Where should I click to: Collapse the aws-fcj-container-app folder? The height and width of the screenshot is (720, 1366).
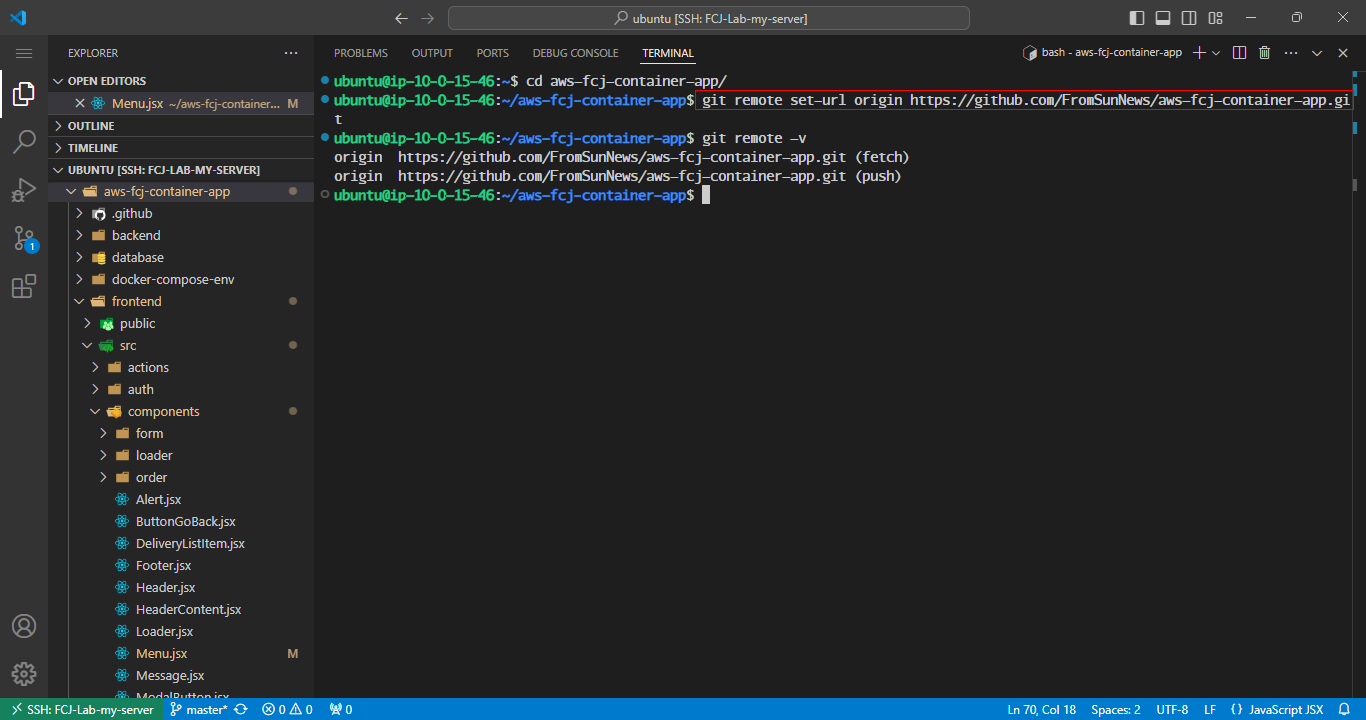point(181,192)
